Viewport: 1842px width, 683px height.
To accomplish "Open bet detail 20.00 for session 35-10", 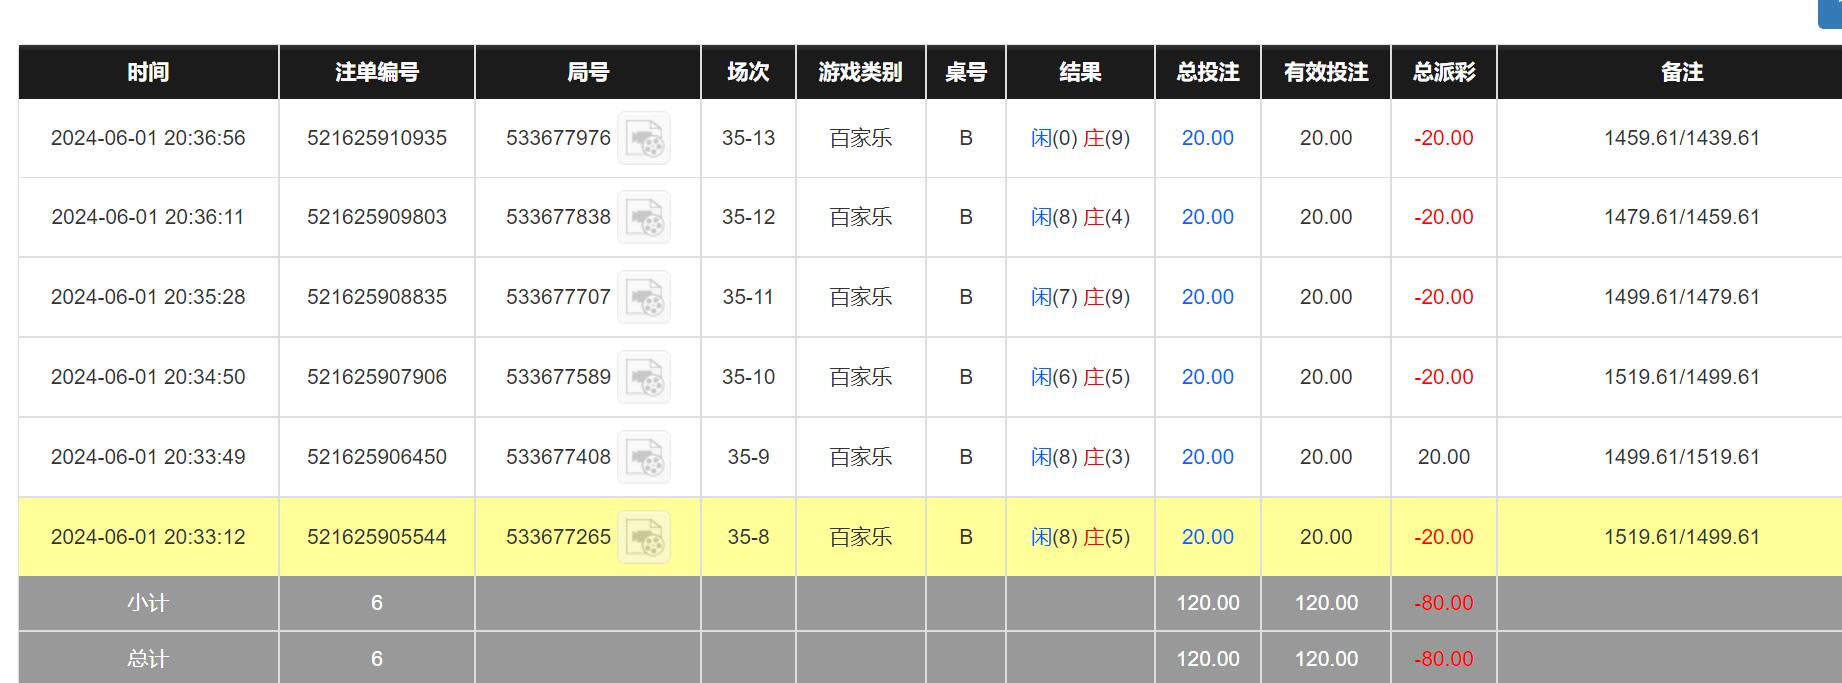I will [1207, 377].
